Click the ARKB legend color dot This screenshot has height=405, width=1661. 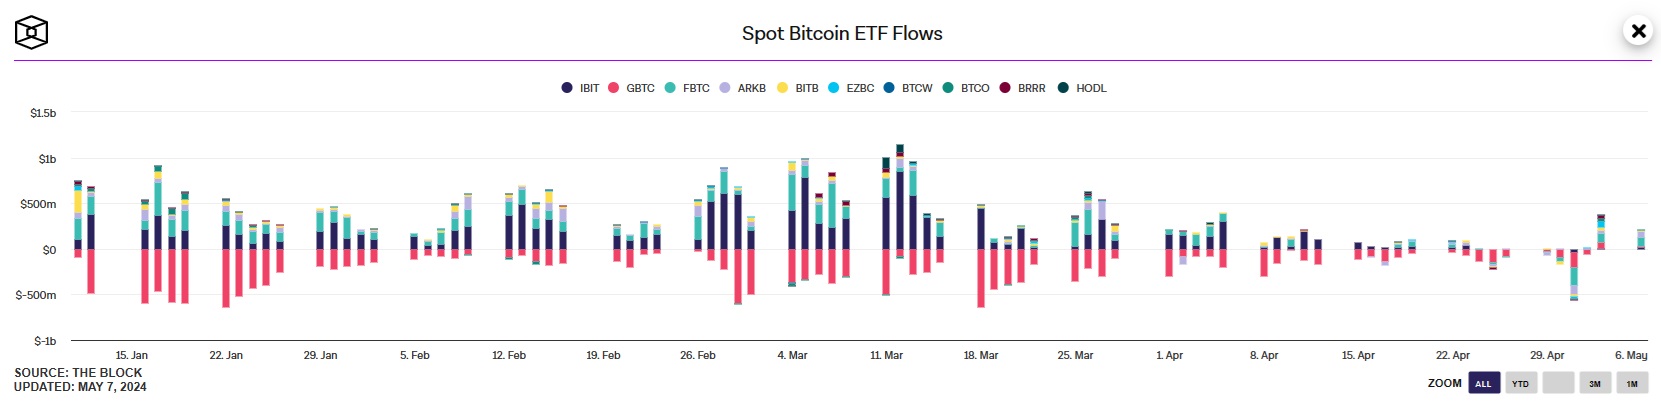pyautogui.click(x=725, y=88)
